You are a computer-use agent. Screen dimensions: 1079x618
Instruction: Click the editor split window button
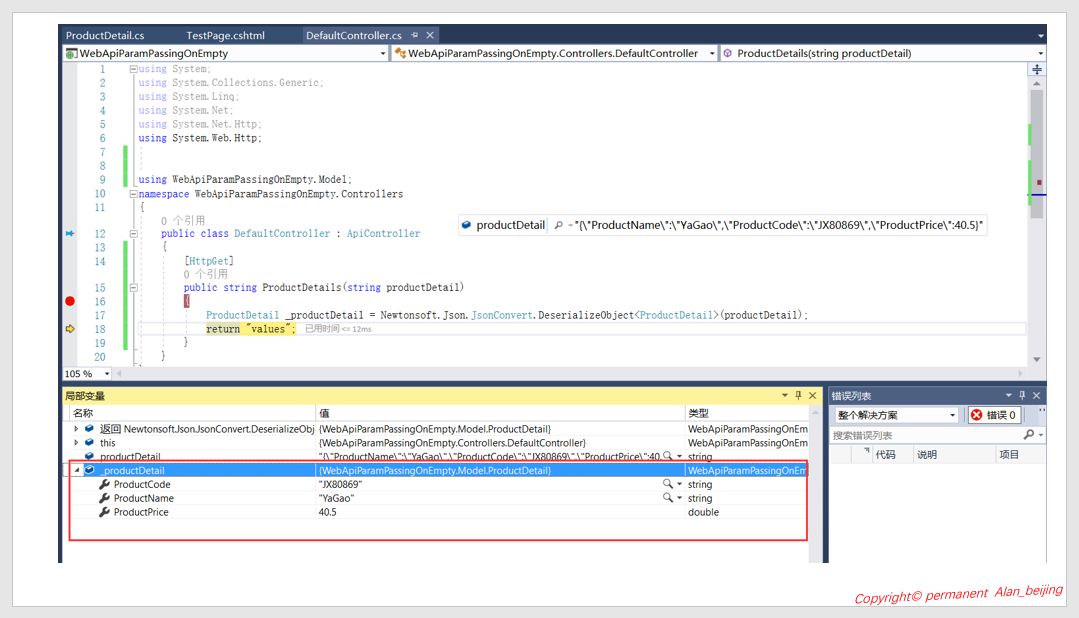pyautogui.click(x=1036, y=69)
